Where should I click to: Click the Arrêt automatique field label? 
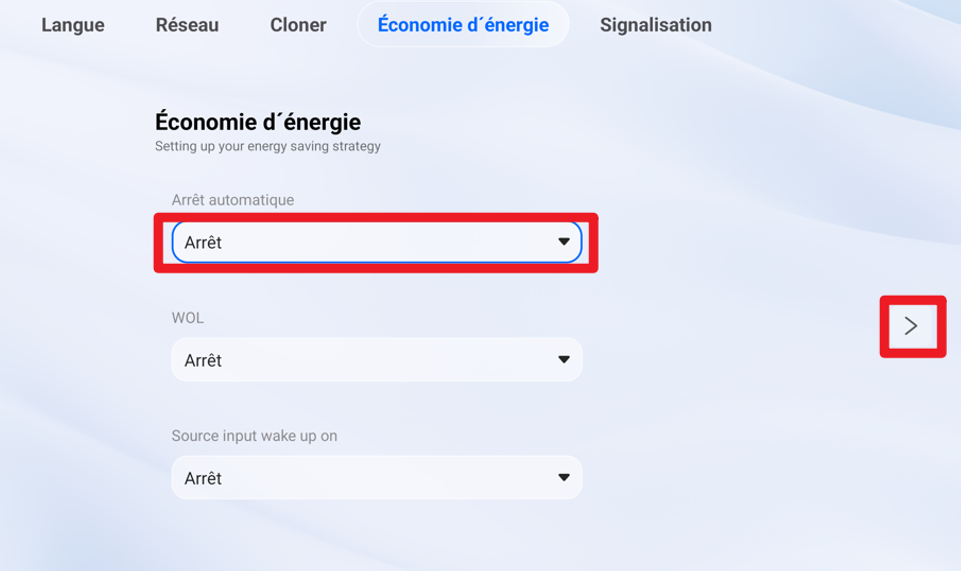(233, 200)
